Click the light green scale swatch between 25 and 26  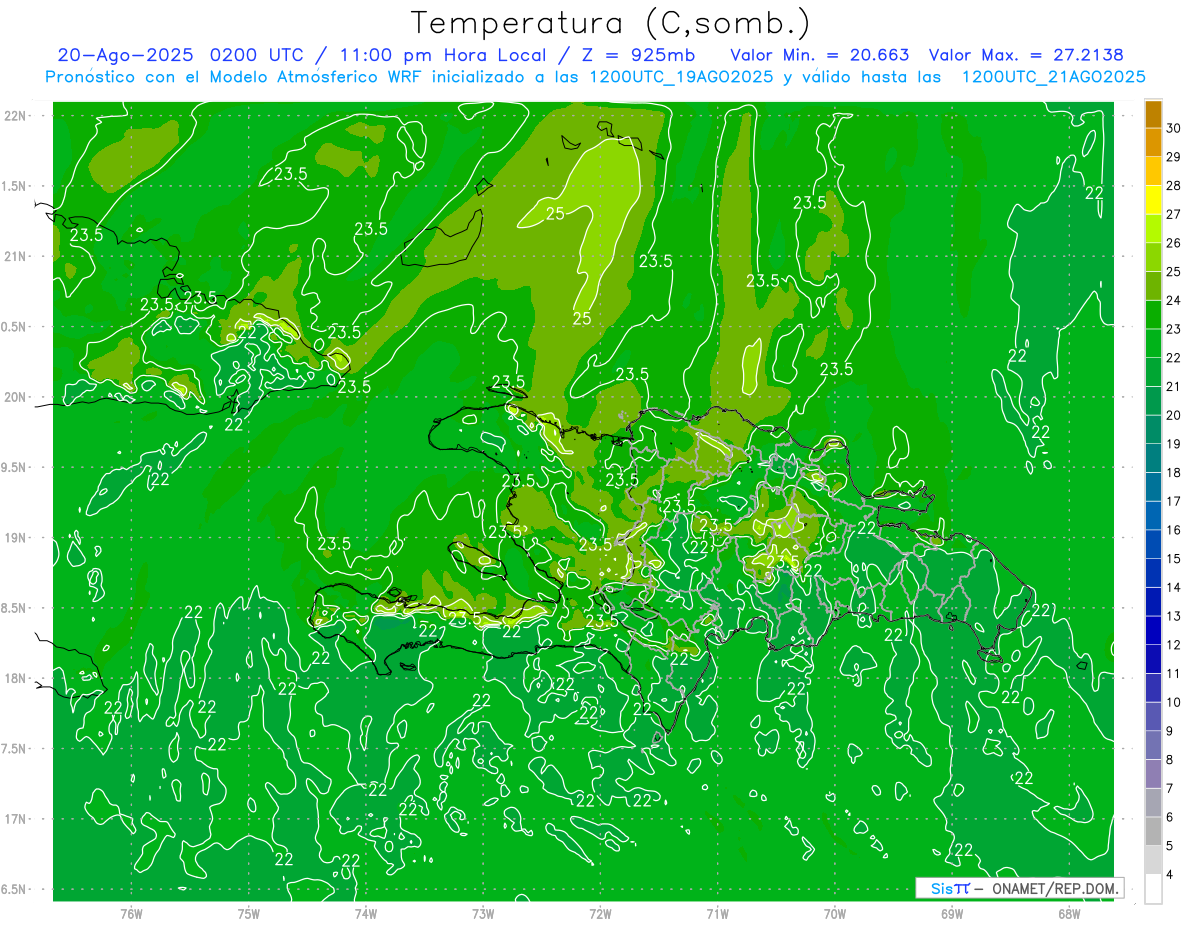[1153, 258]
